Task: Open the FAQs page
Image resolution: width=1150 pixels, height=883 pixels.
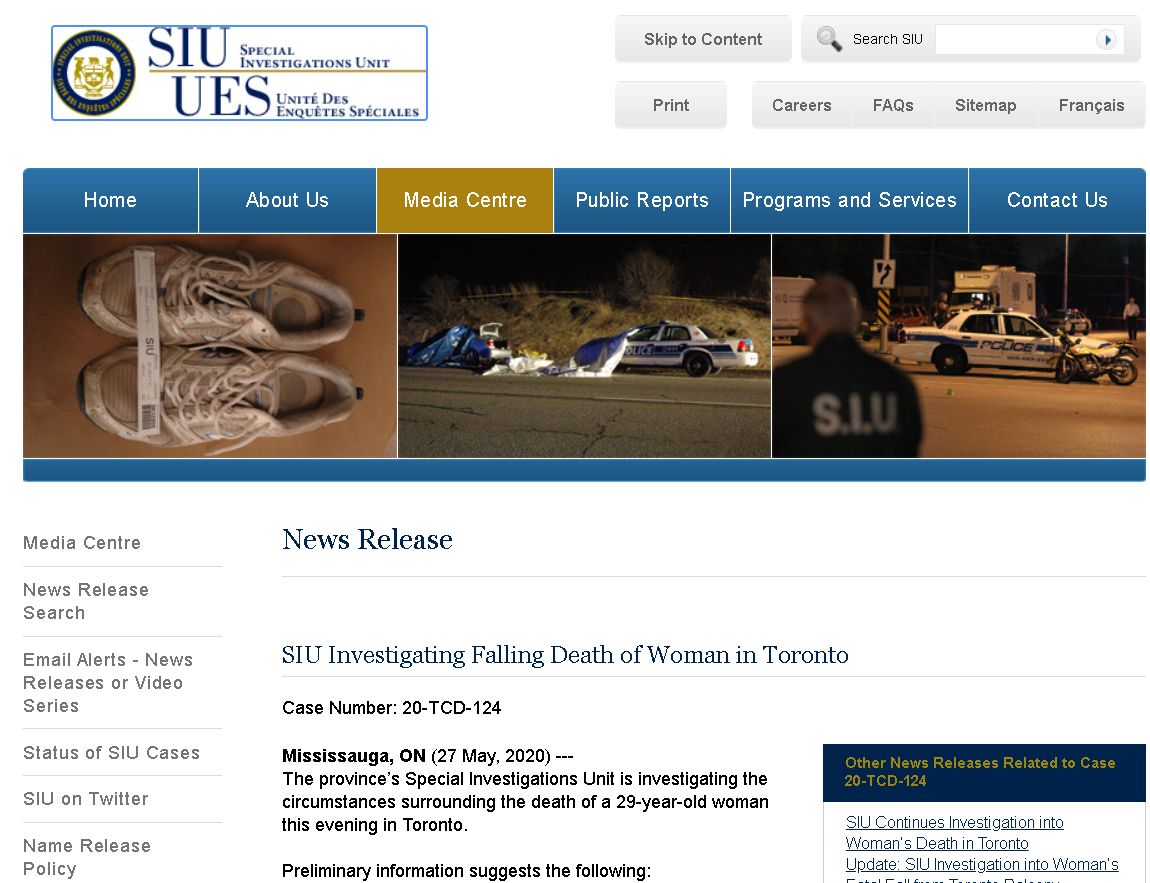Action: [892, 105]
